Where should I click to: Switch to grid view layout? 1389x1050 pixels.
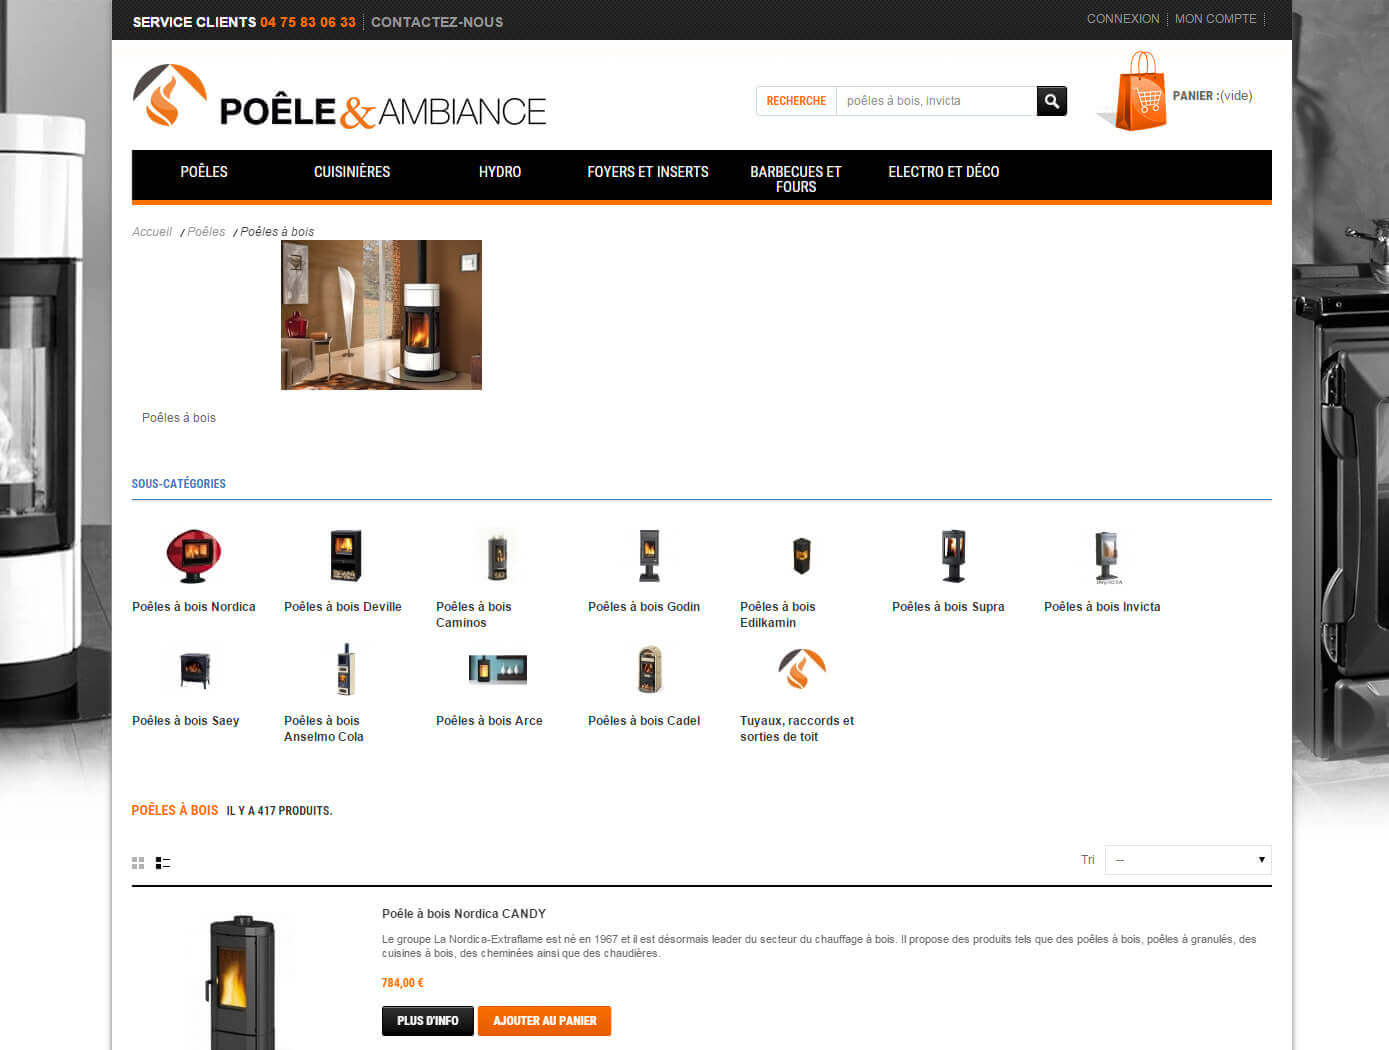138,863
